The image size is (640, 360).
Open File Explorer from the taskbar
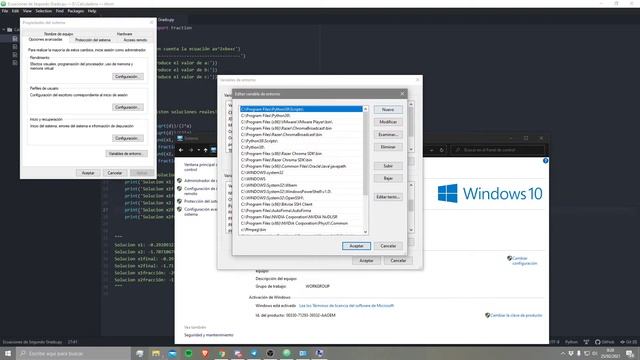[156, 353]
